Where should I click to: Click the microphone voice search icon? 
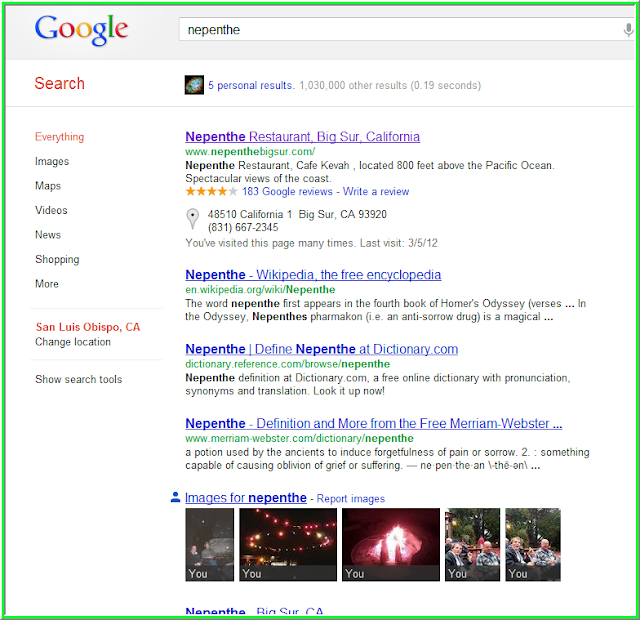tap(628, 30)
